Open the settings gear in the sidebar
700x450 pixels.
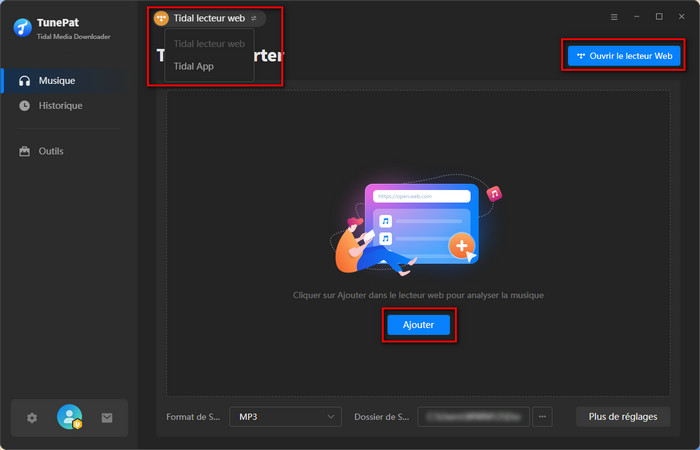(32, 418)
